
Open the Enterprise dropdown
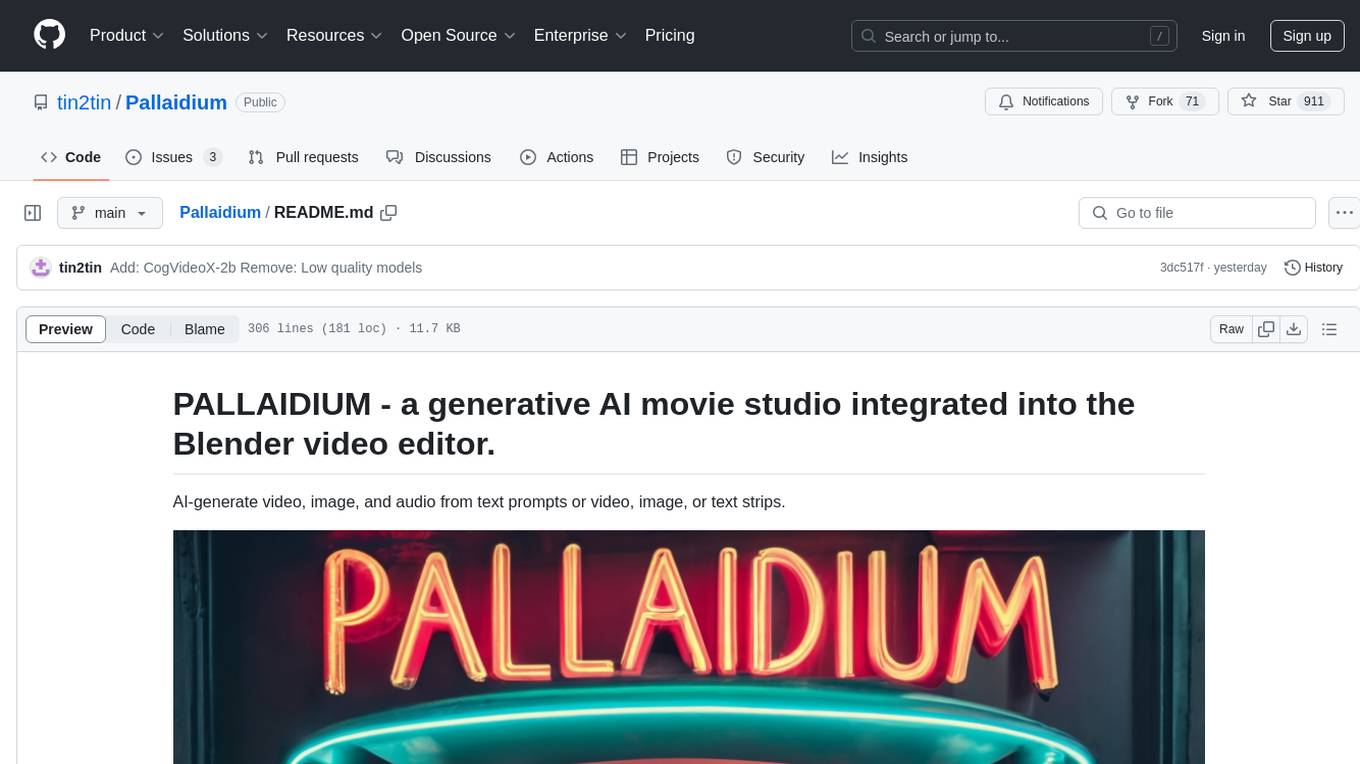tap(580, 35)
